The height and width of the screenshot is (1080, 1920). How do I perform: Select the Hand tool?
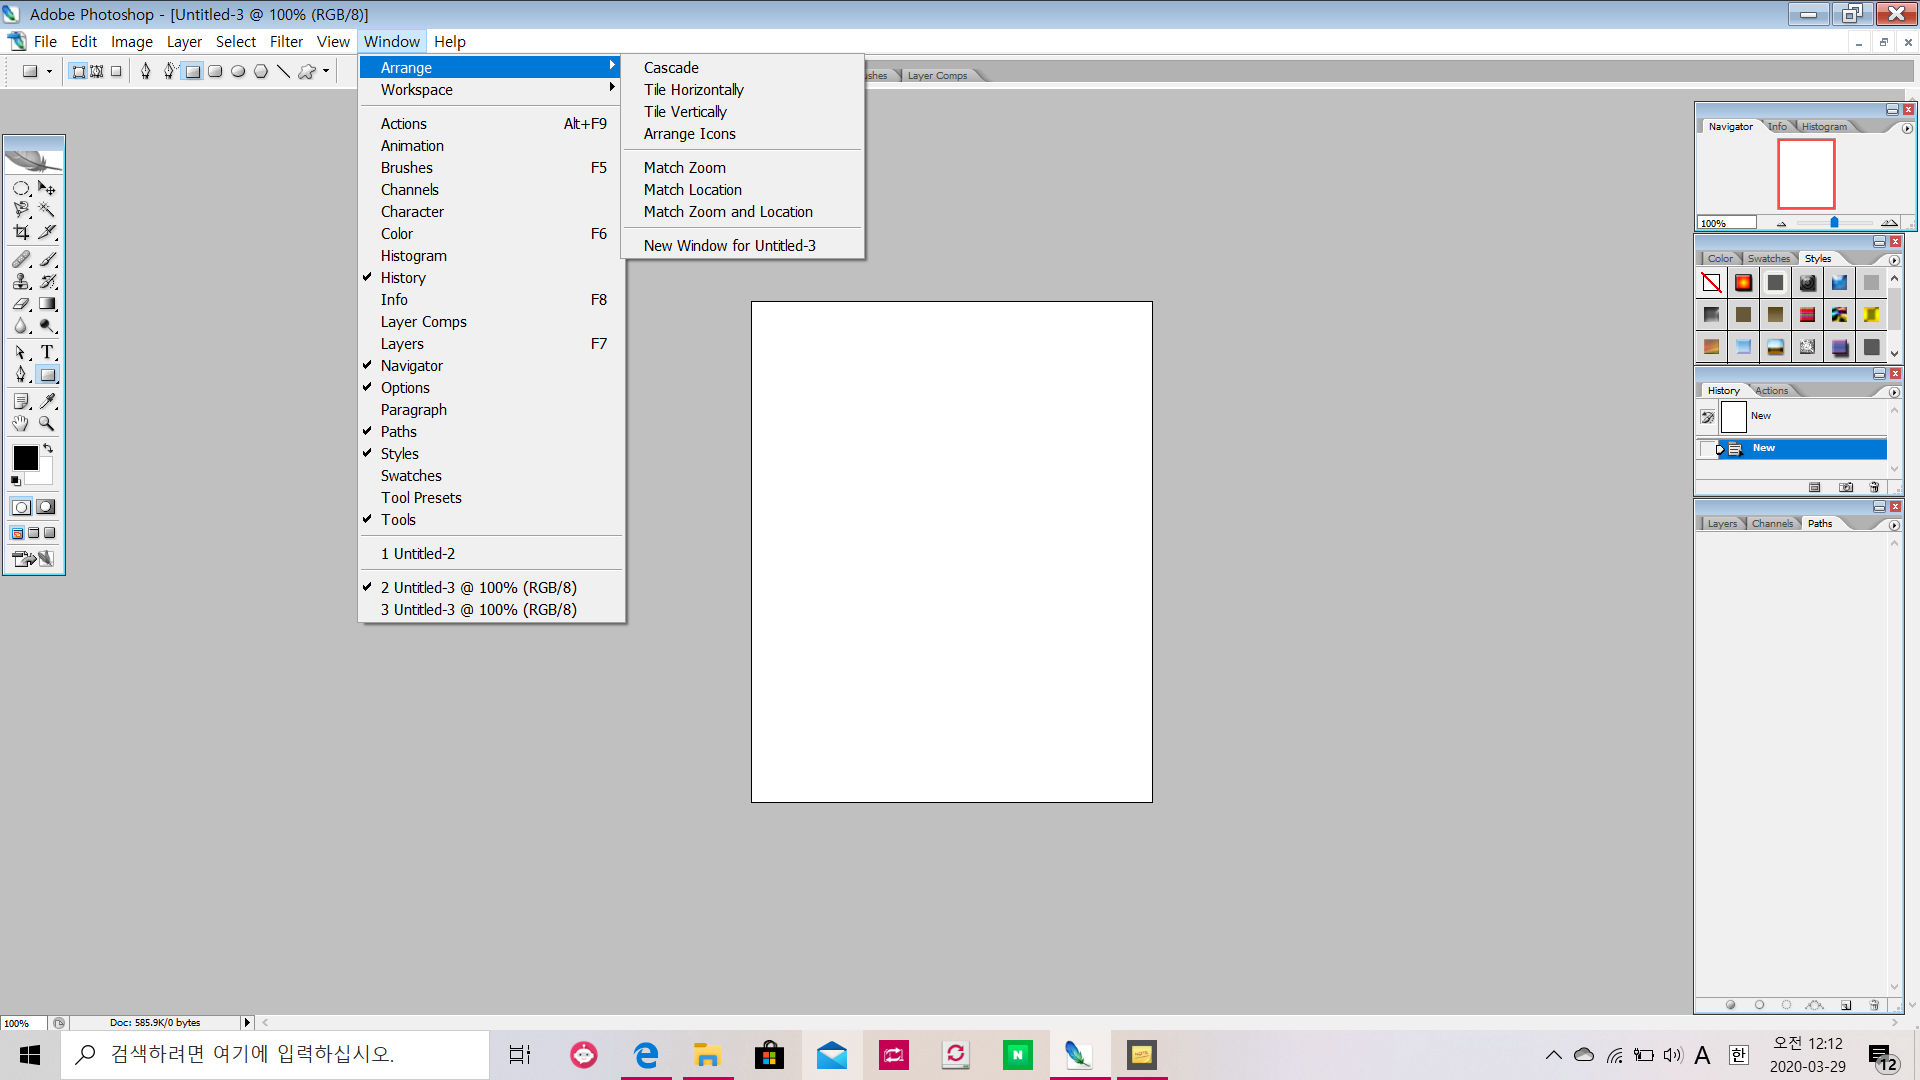21,423
